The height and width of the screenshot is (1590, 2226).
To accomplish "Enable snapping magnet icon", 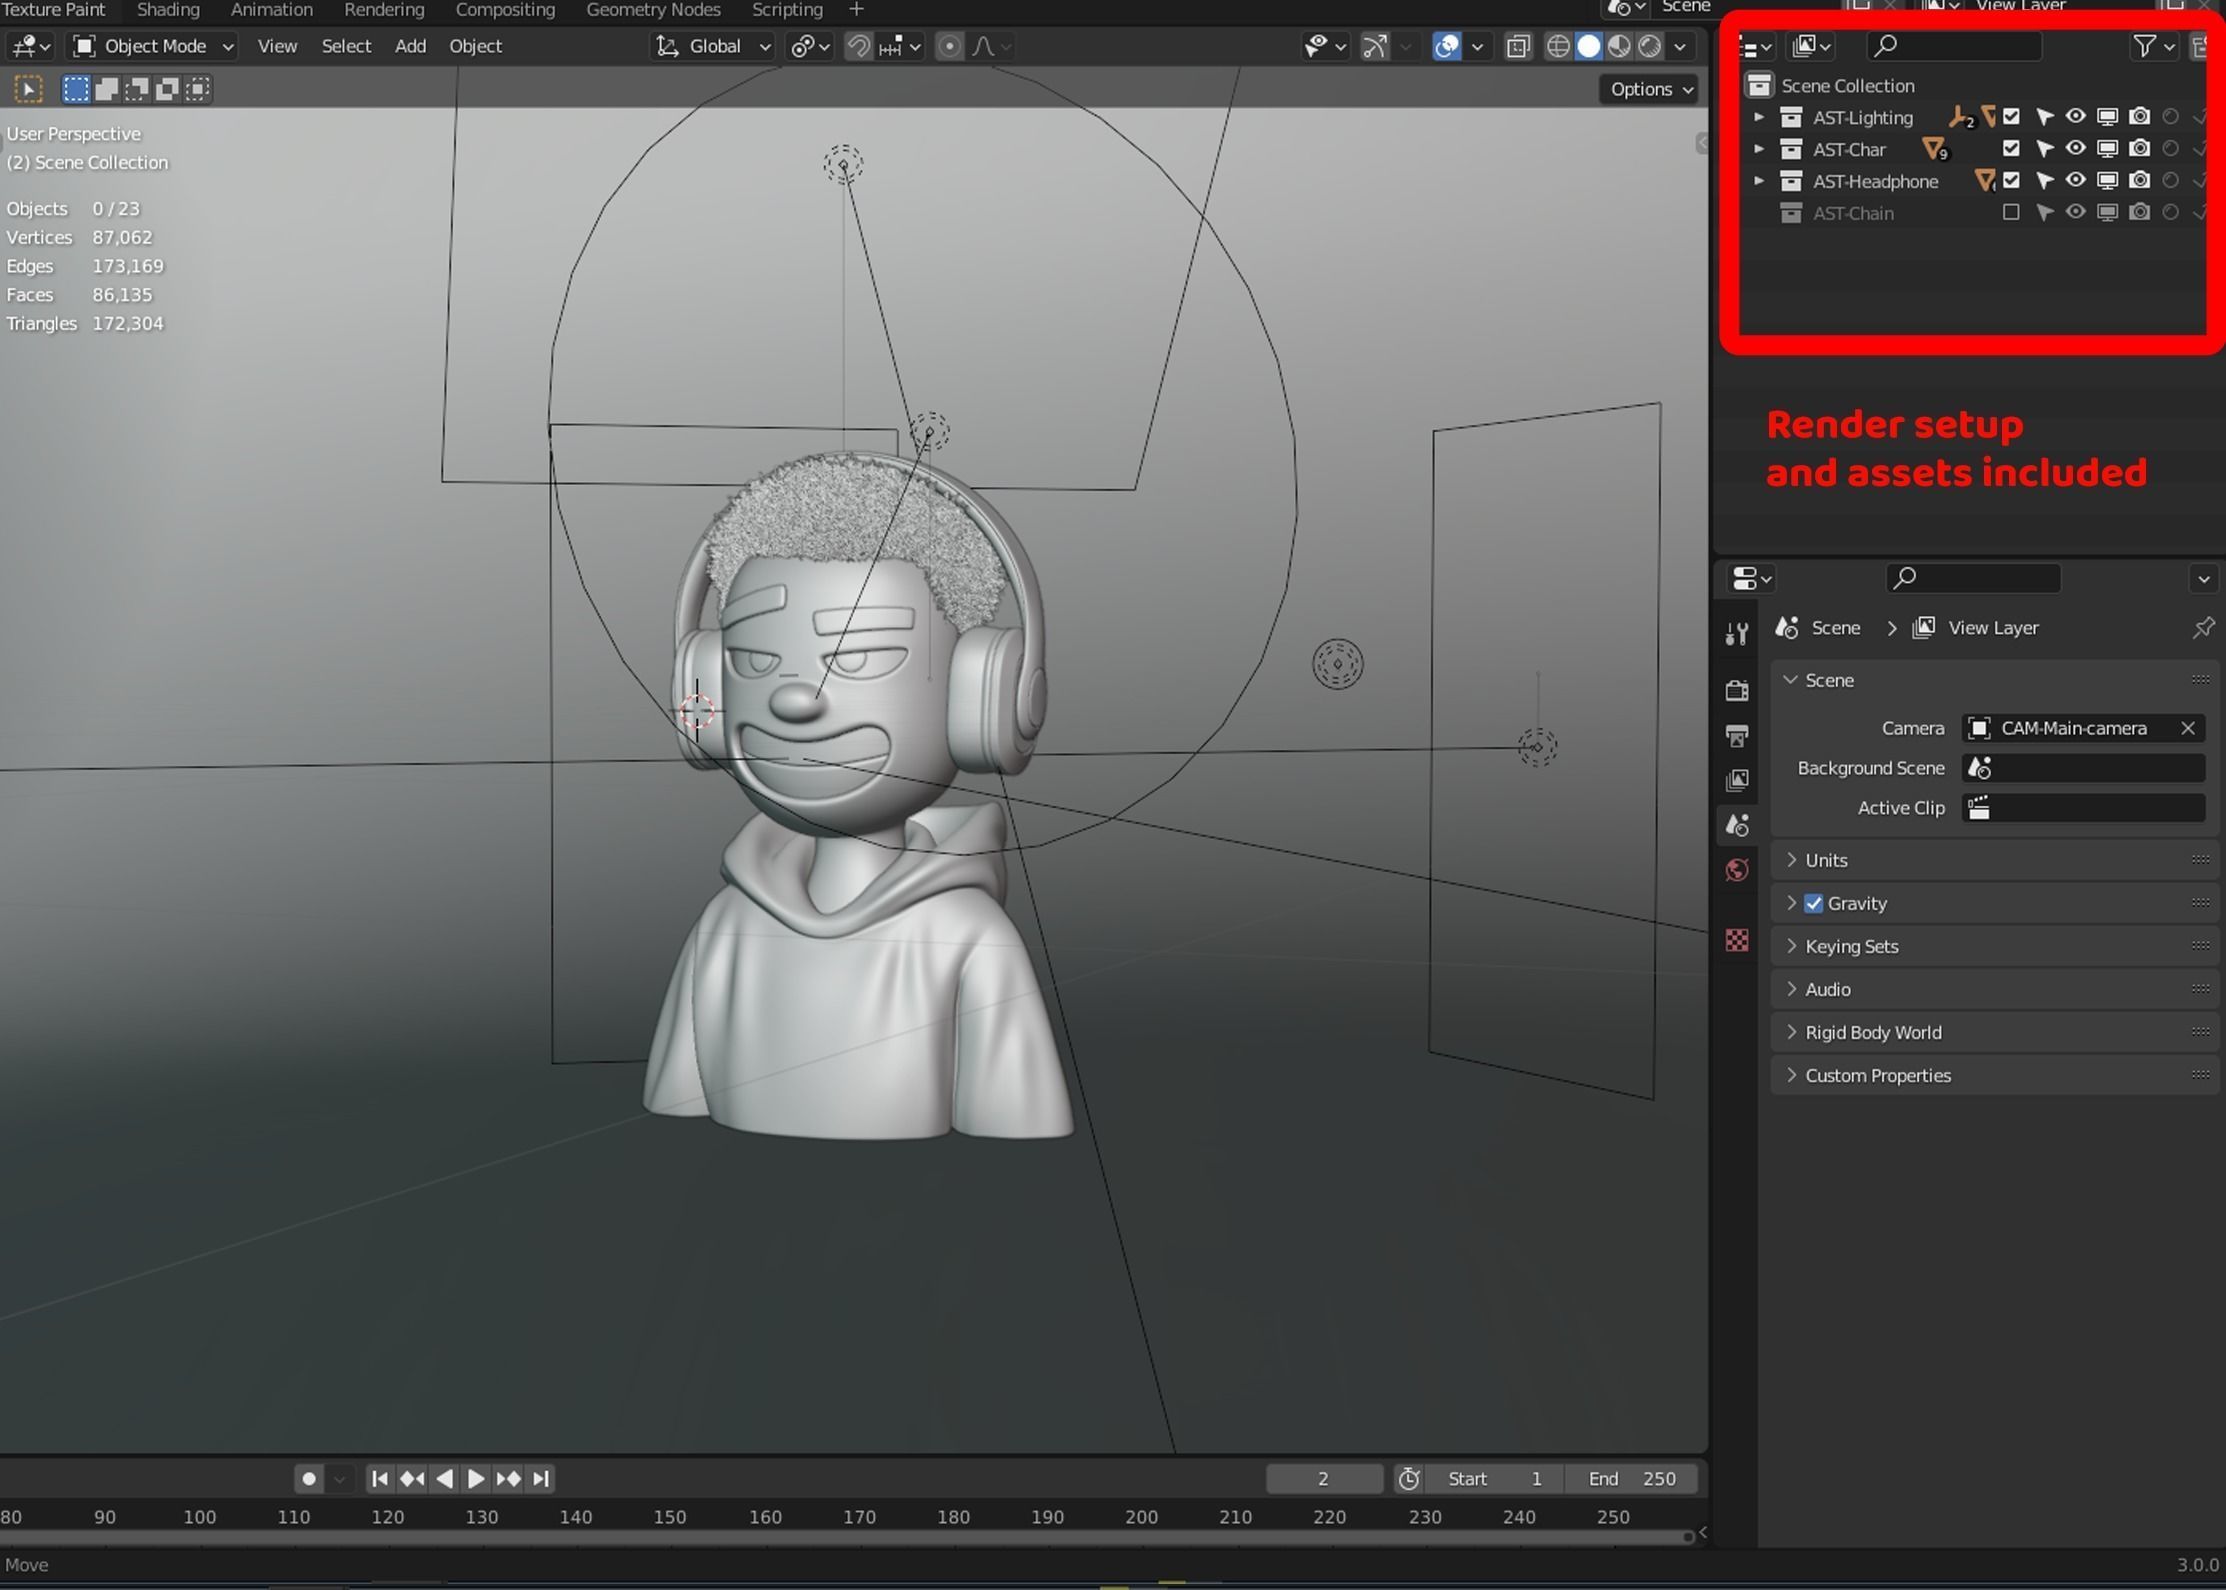I will [858, 46].
